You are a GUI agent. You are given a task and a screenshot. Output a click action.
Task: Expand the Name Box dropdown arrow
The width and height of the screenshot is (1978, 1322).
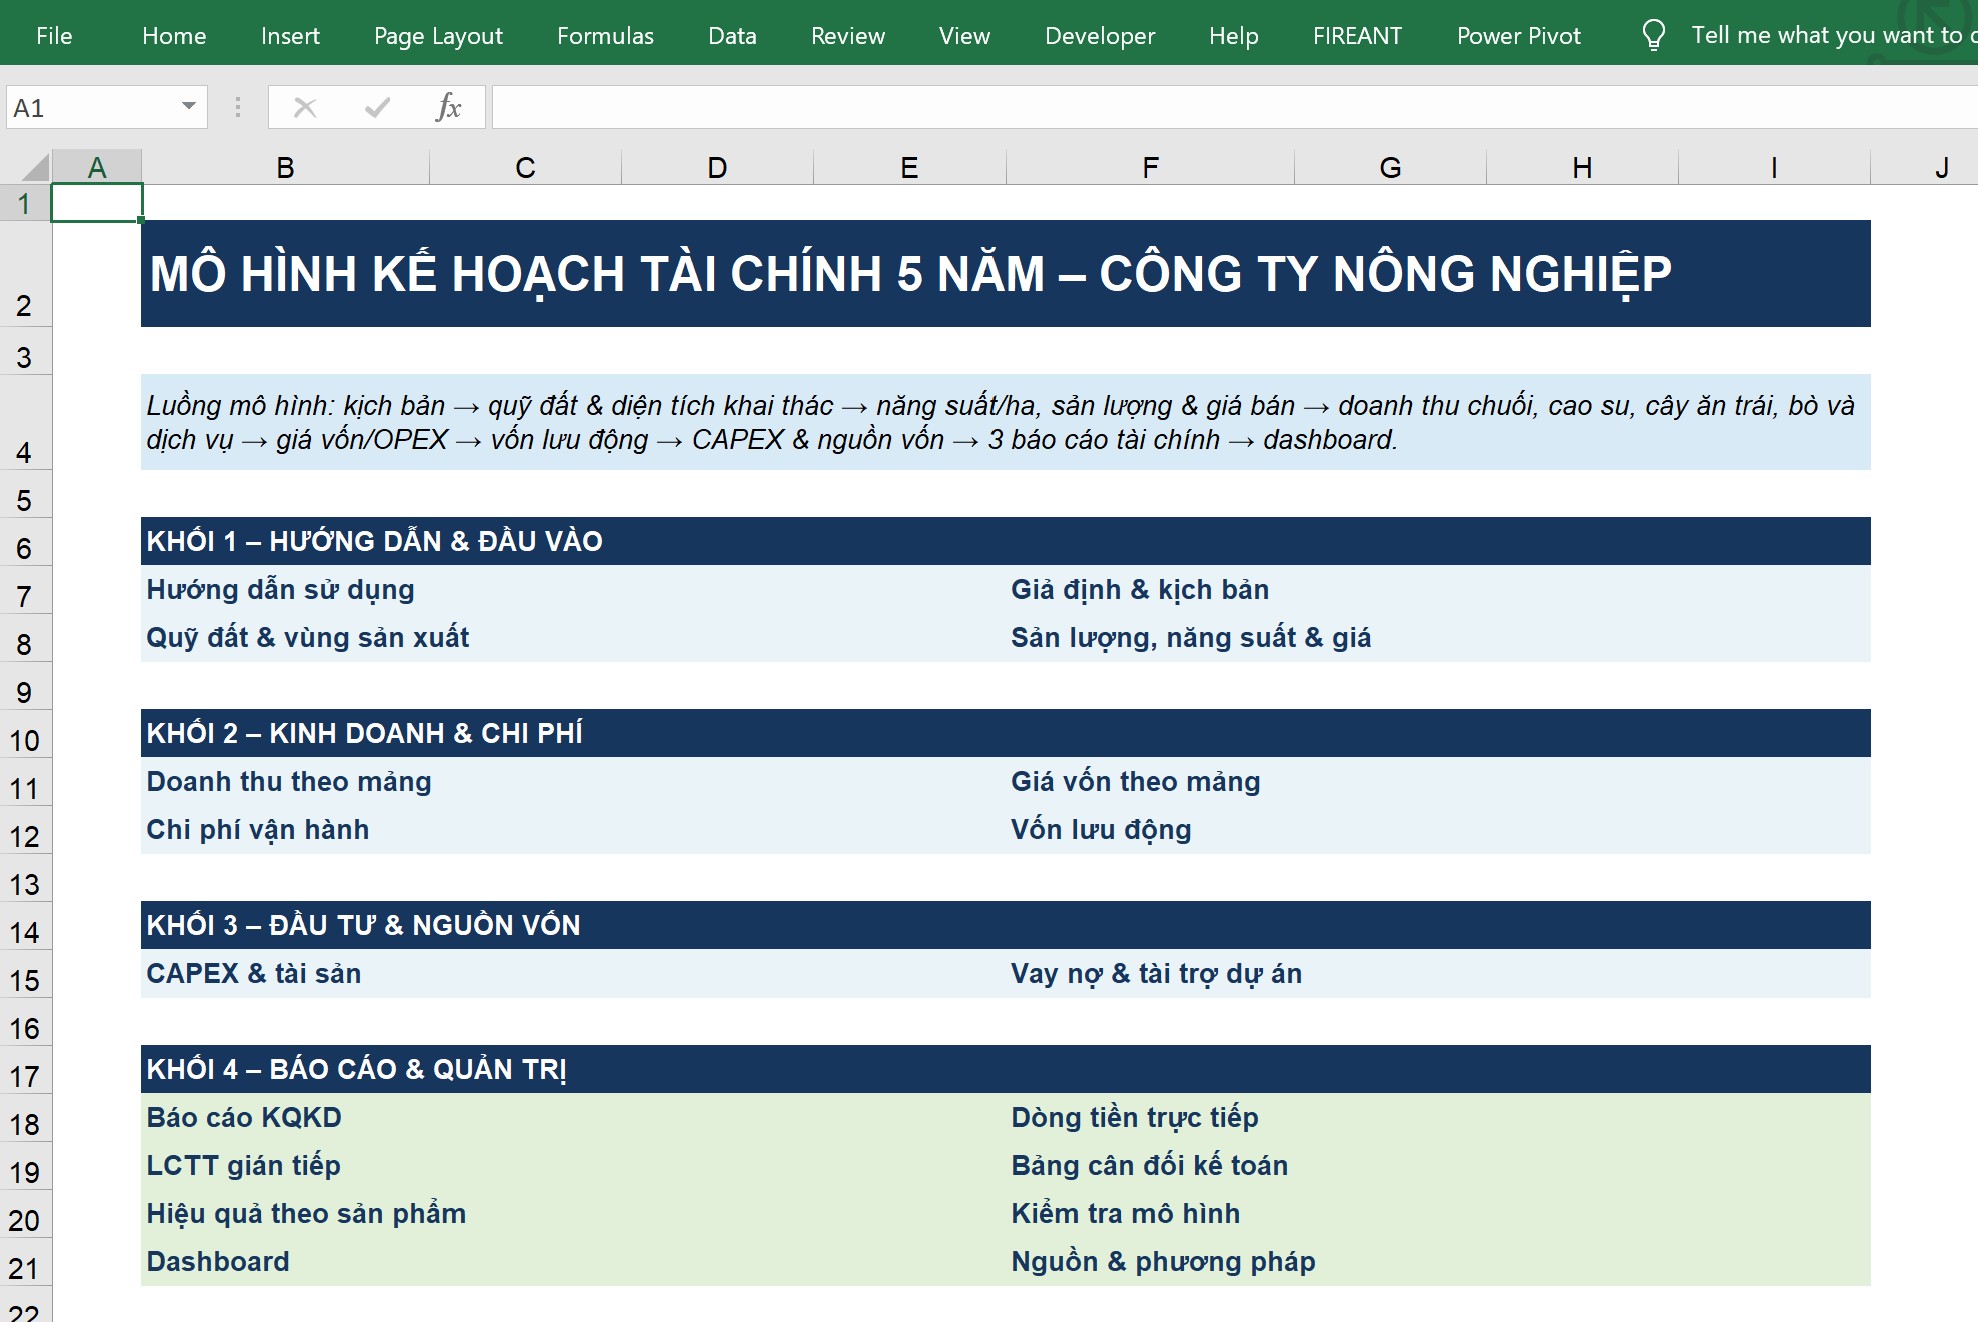(188, 107)
